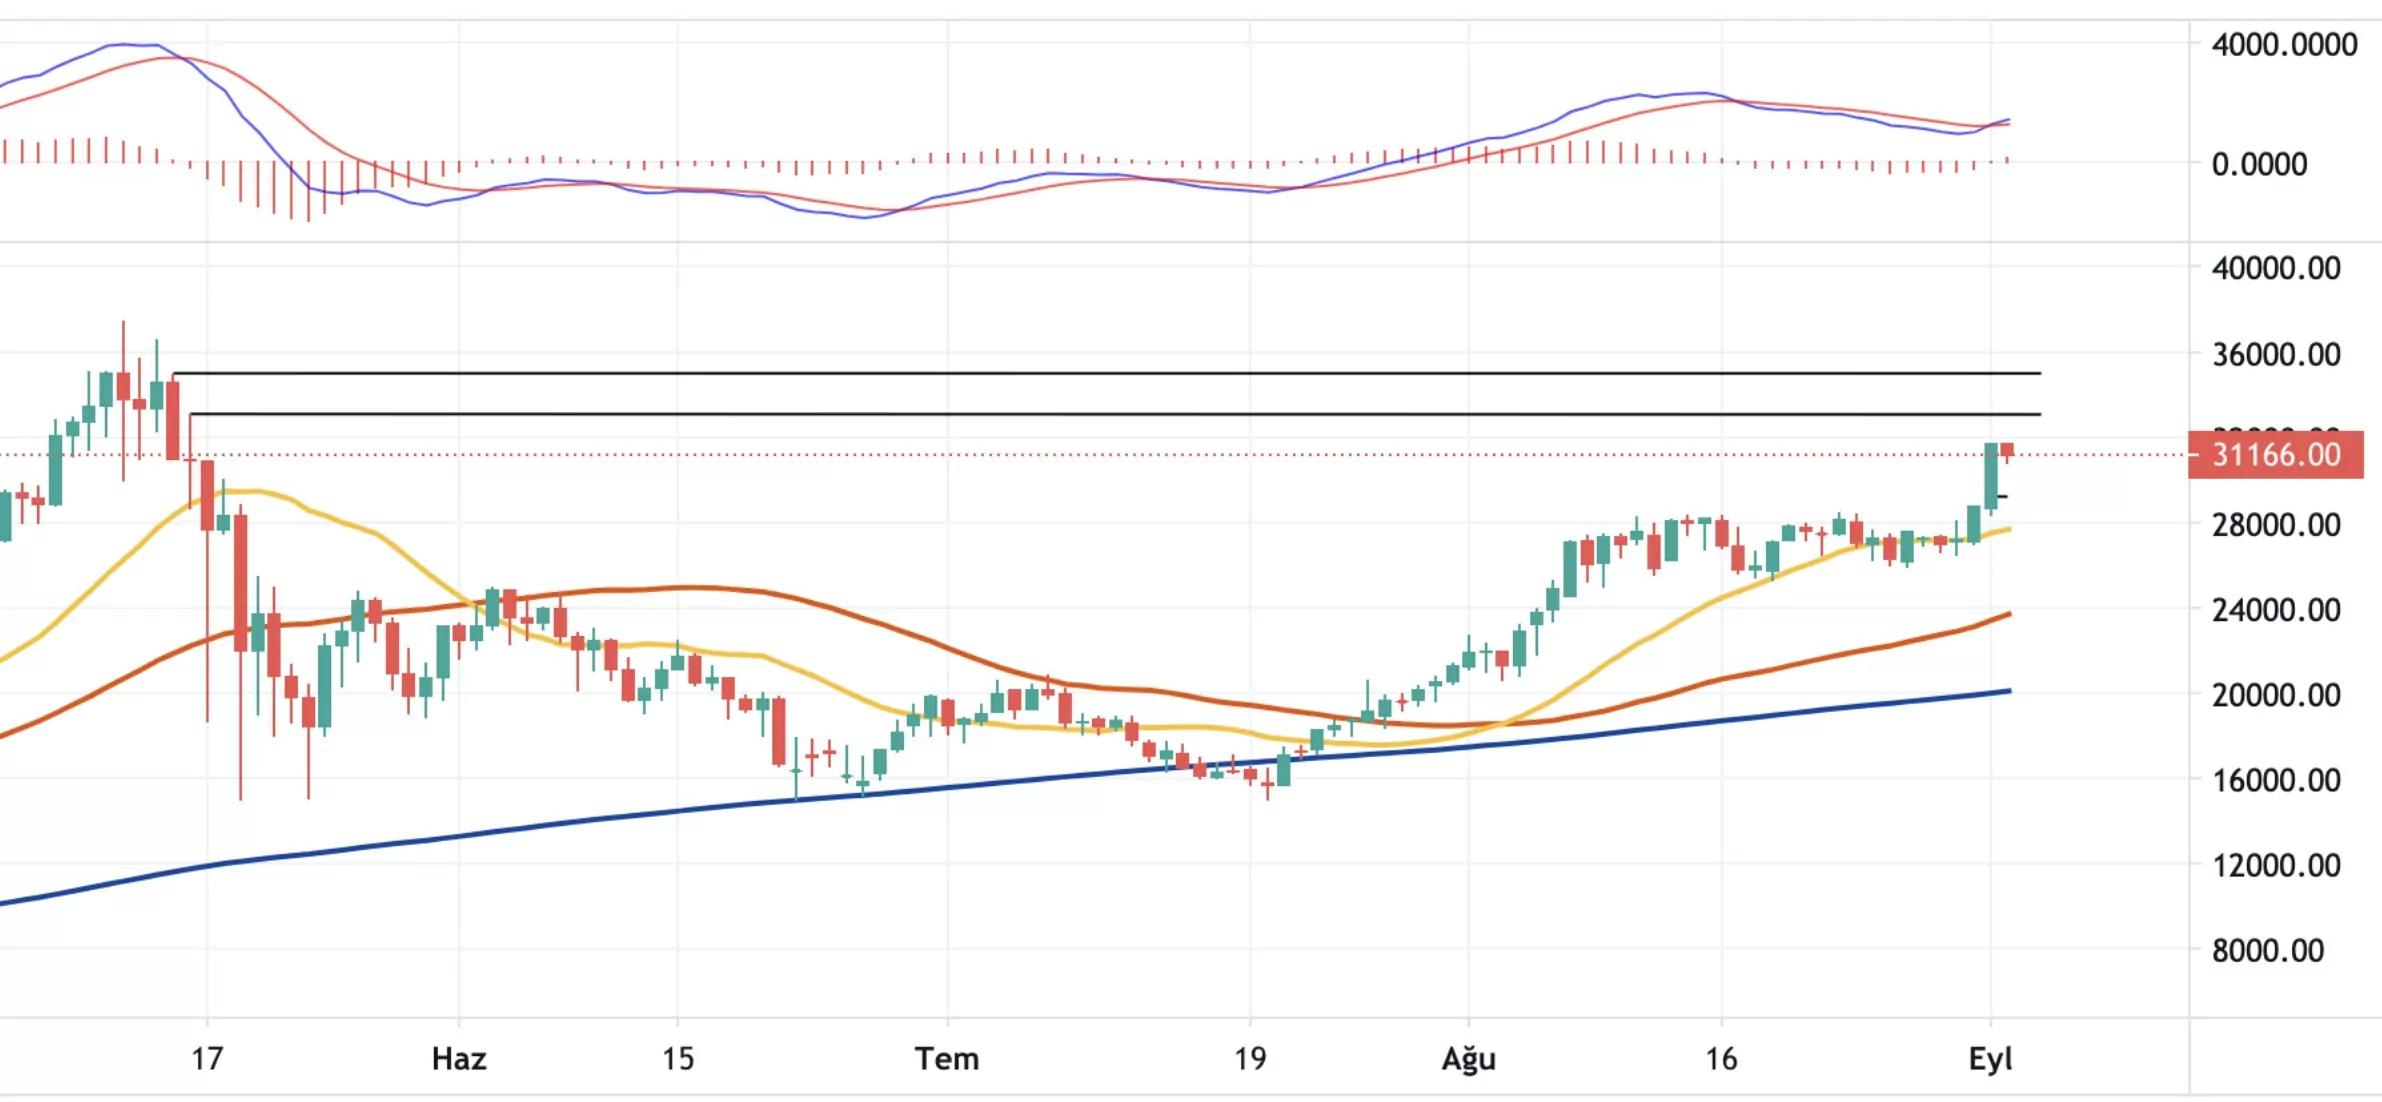Image resolution: width=2382 pixels, height=1102 pixels.
Task: Click the Eyl month label on time axis
Action: click(x=1990, y=1059)
